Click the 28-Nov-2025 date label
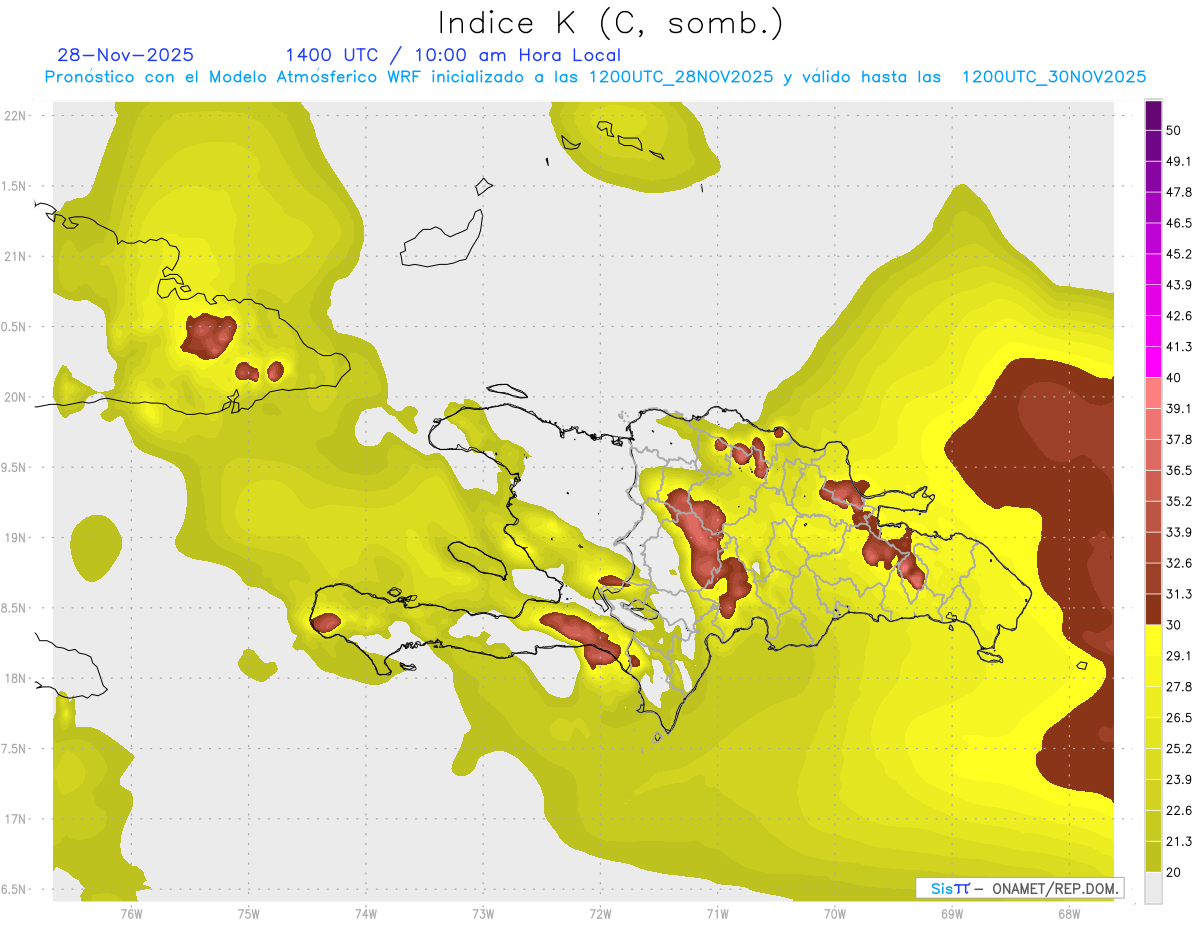 click(x=126, y=55)
